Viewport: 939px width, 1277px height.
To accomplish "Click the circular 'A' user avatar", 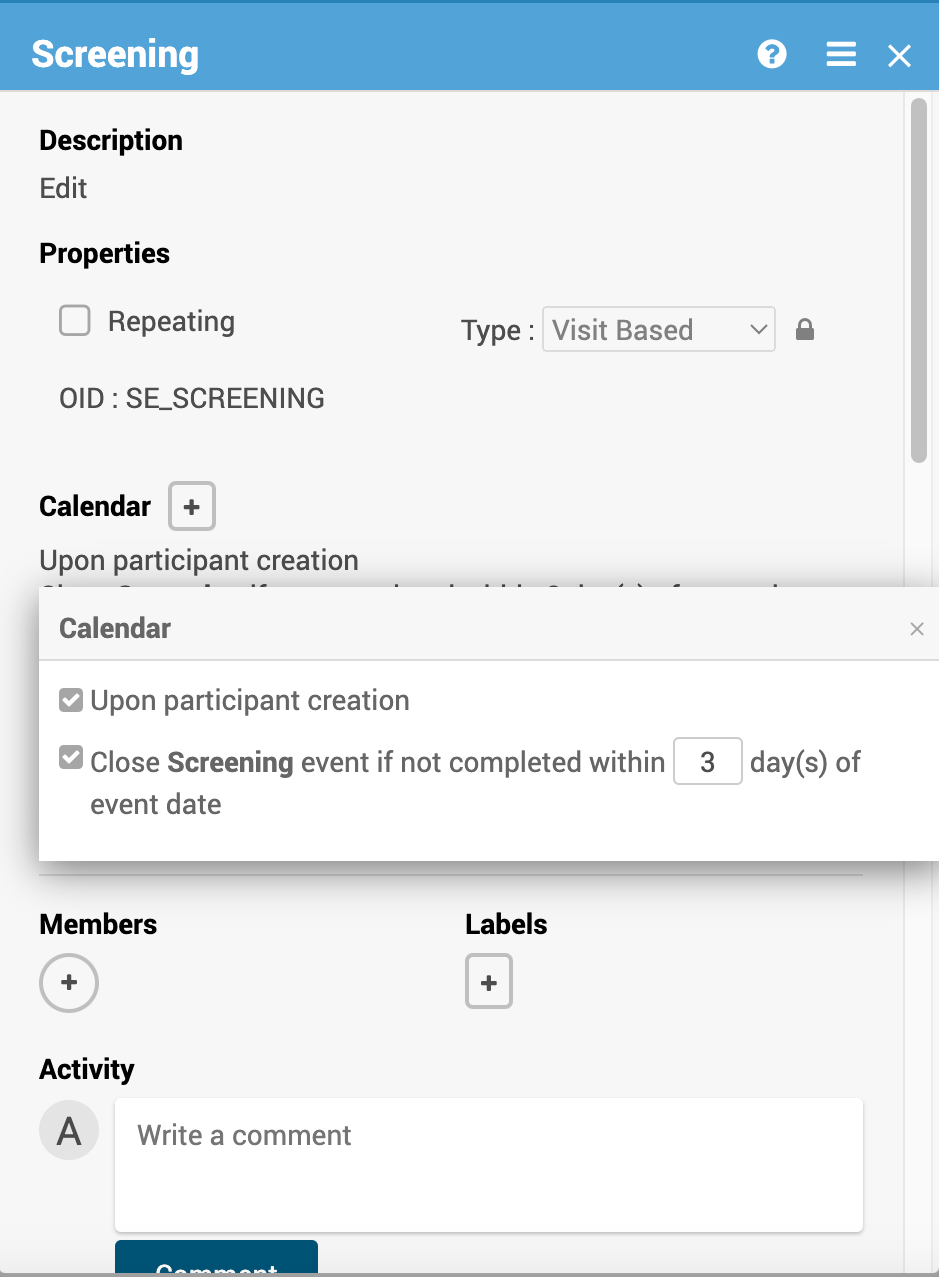I will pos(68,1129).
